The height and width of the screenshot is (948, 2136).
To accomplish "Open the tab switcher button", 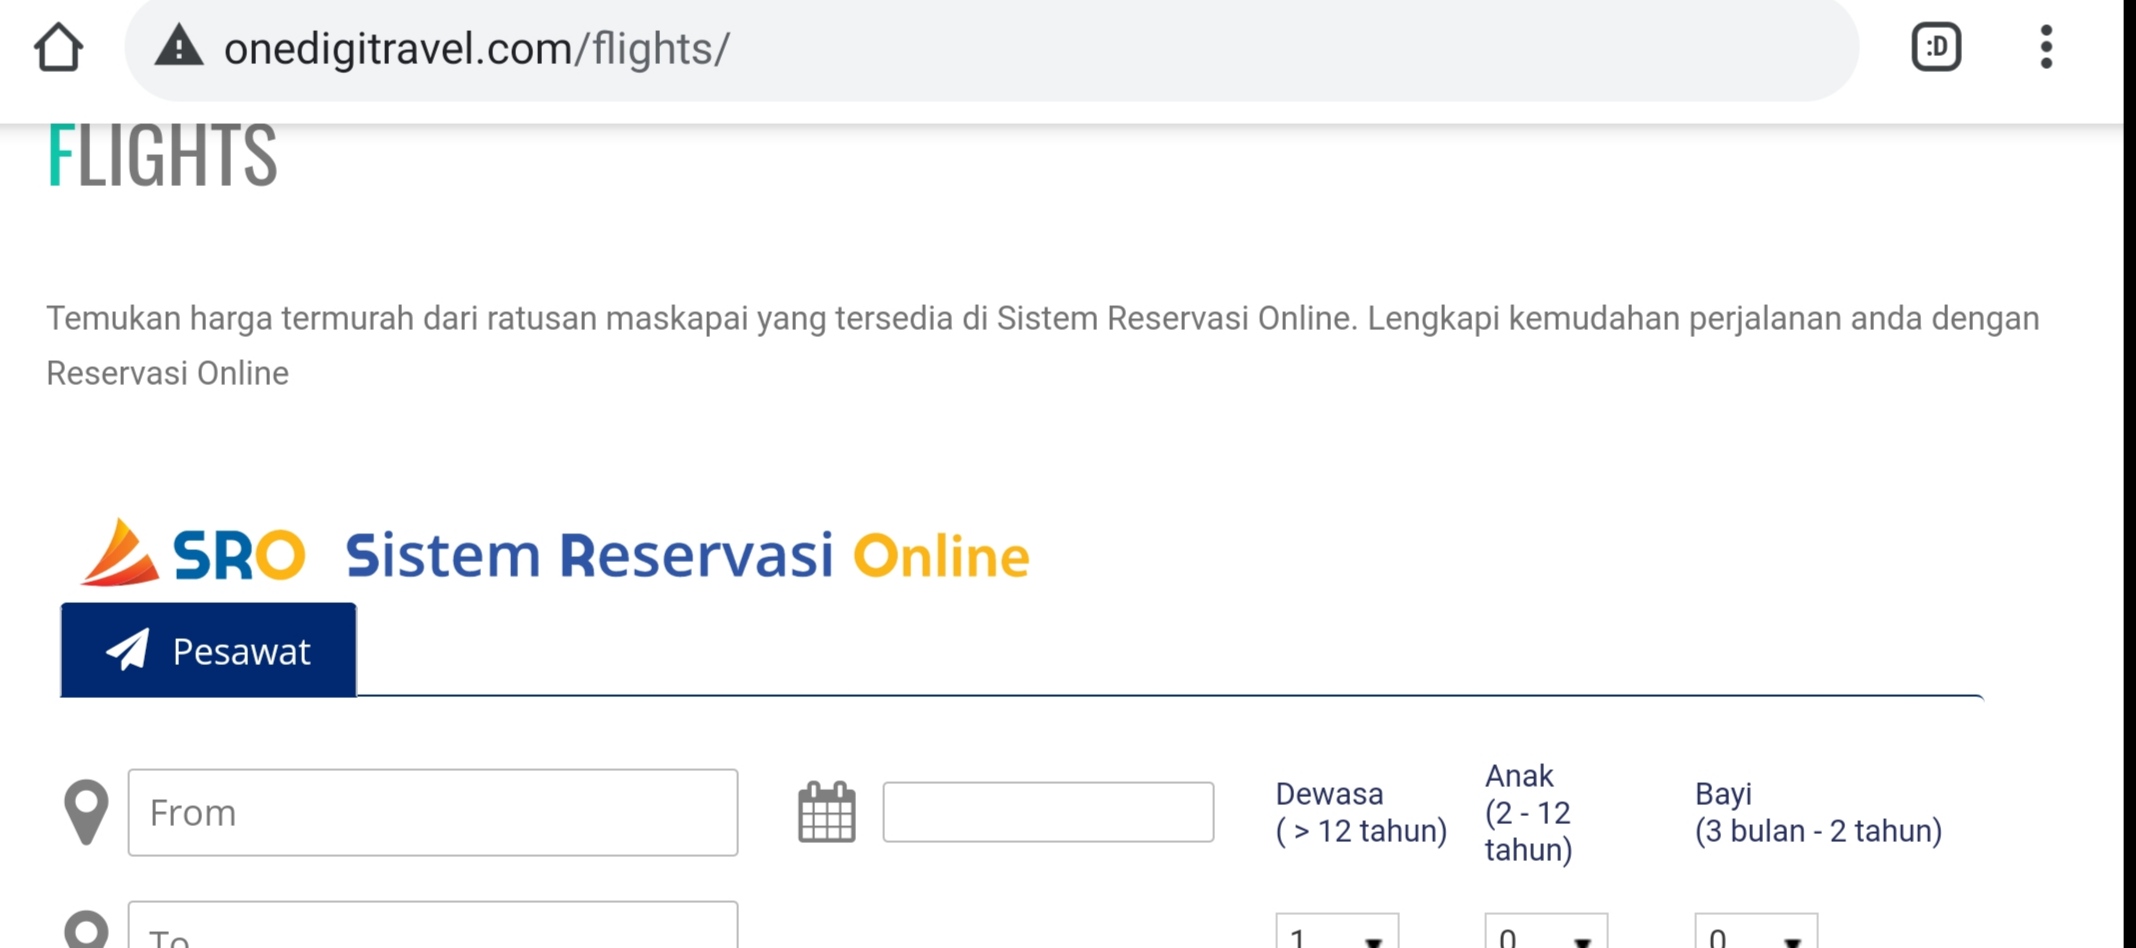I will pos(1936,47).
